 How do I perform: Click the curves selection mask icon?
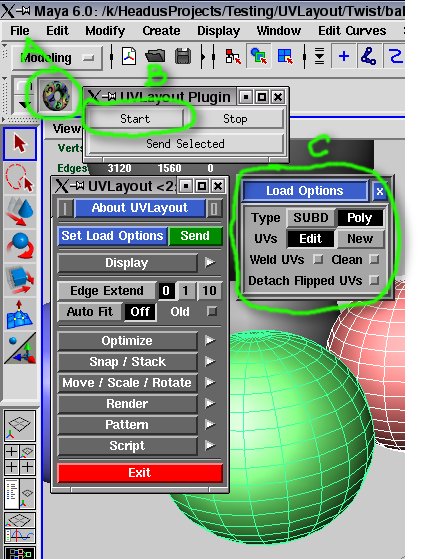pos(394,56)
